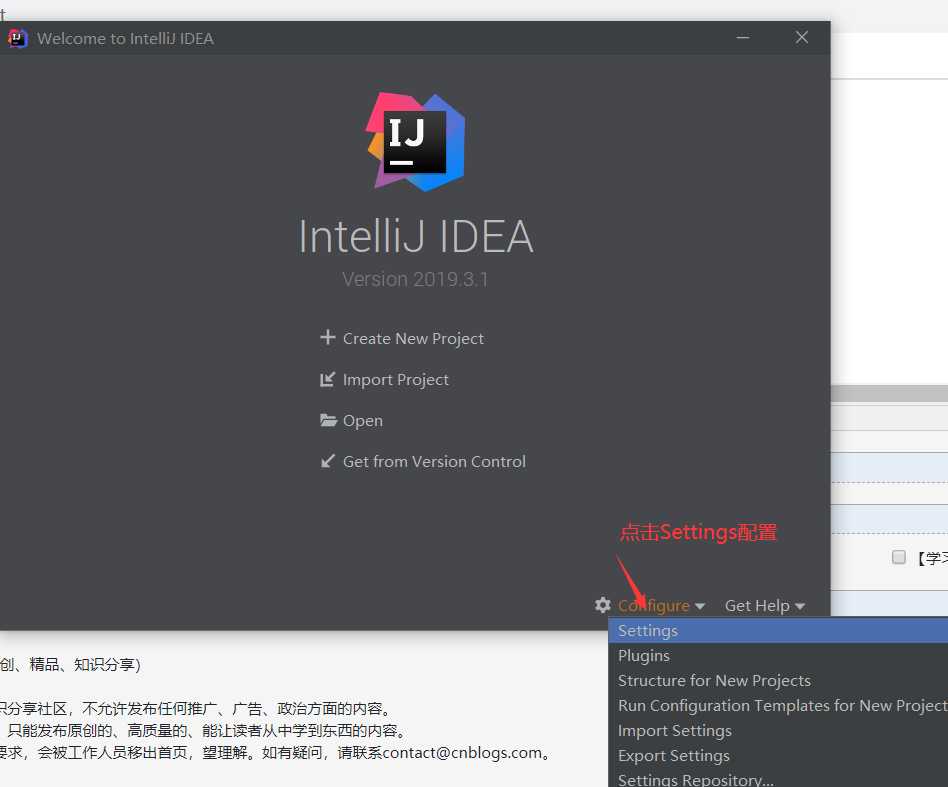This screenshot has width=948, height=787.
Task: Choose Import Project option
Action: 396,380
